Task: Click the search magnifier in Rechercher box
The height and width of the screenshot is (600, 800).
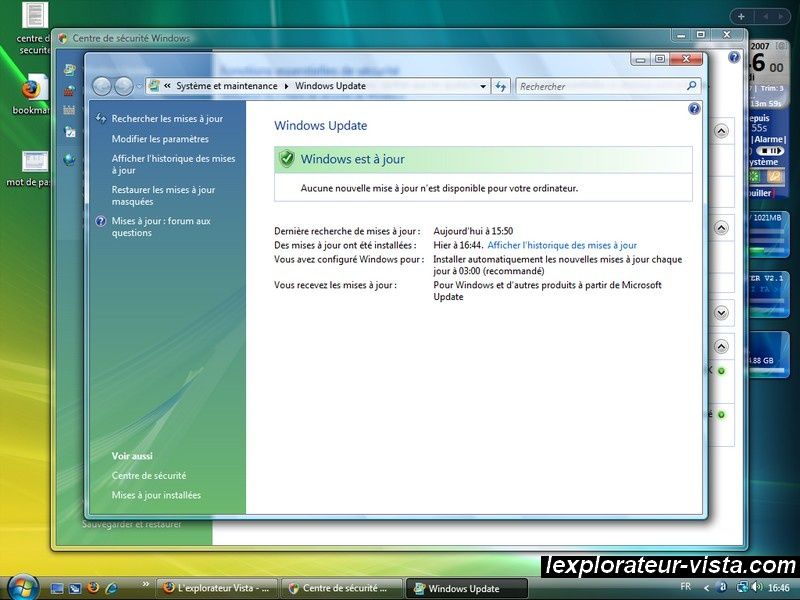Action: (691, 86)
